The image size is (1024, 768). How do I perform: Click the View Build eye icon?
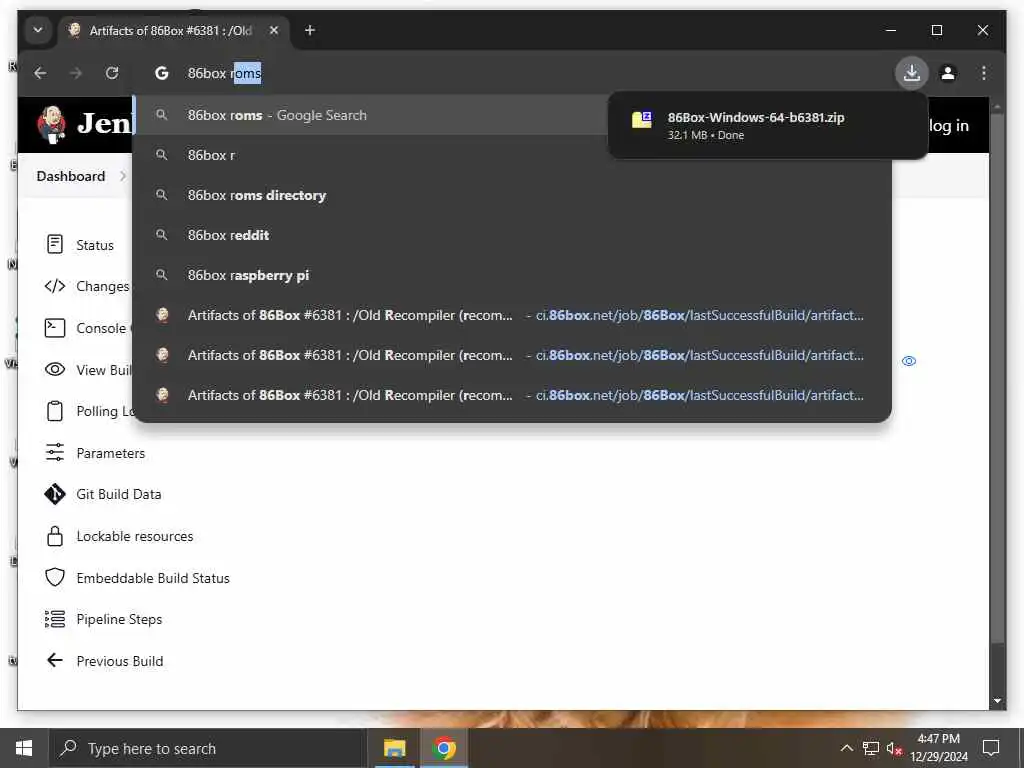(x=55, y=370)
